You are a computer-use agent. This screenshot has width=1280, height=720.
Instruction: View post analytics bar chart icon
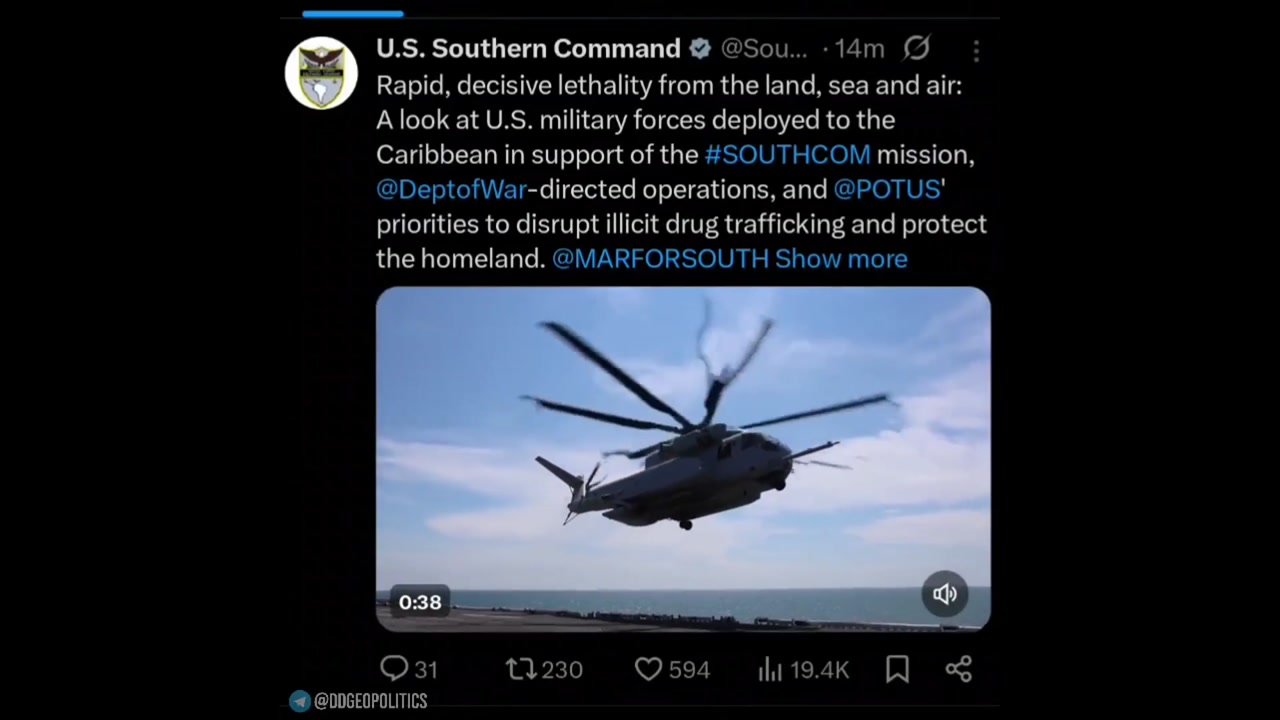coord(770,669)
